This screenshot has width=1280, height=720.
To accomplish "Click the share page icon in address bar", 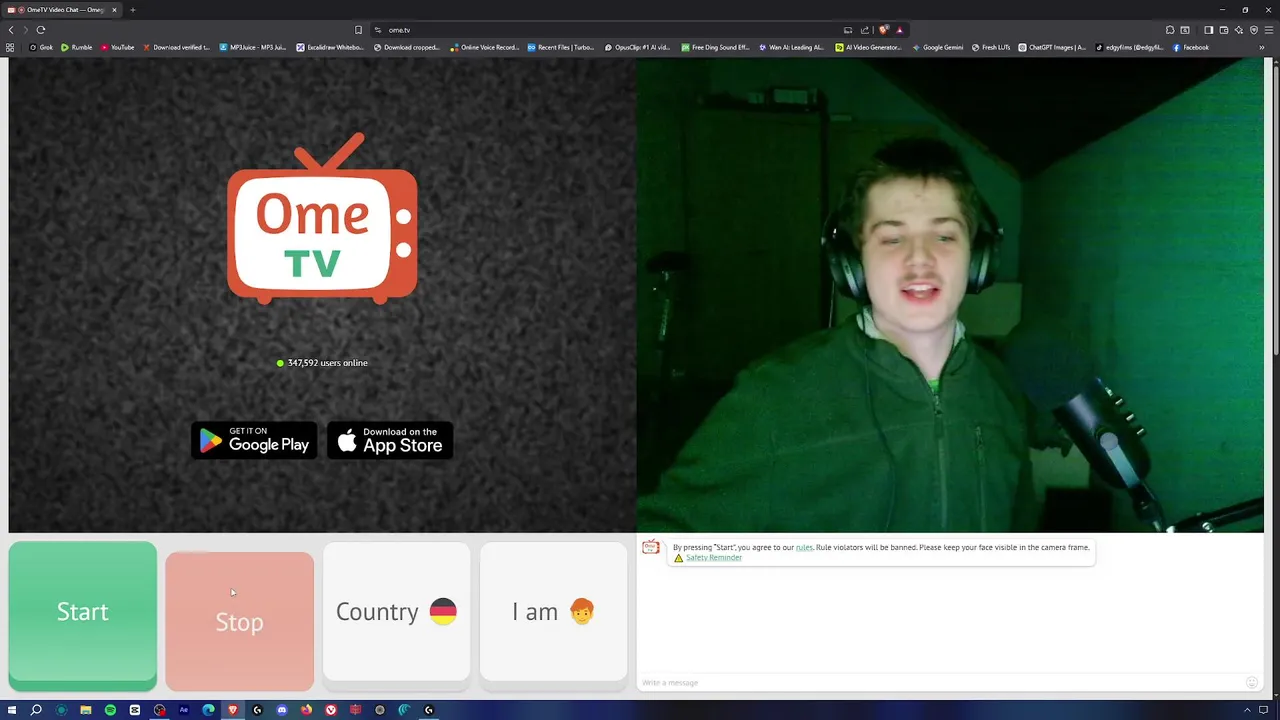I will (x=865, y=30).
